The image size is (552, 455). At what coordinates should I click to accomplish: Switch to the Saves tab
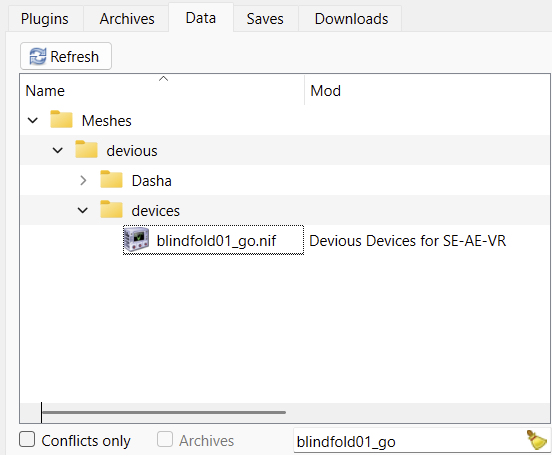[x=265, y=19]
